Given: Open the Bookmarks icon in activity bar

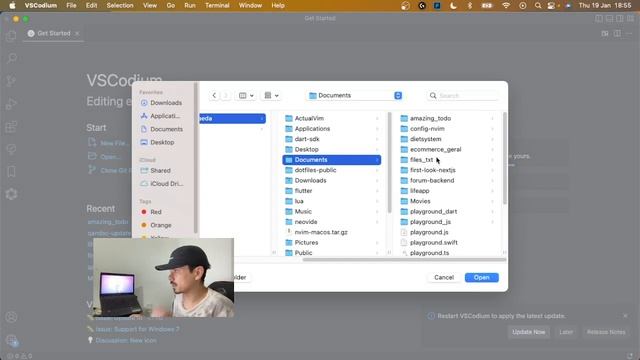Looking at the screenshot, I should 11,172.
